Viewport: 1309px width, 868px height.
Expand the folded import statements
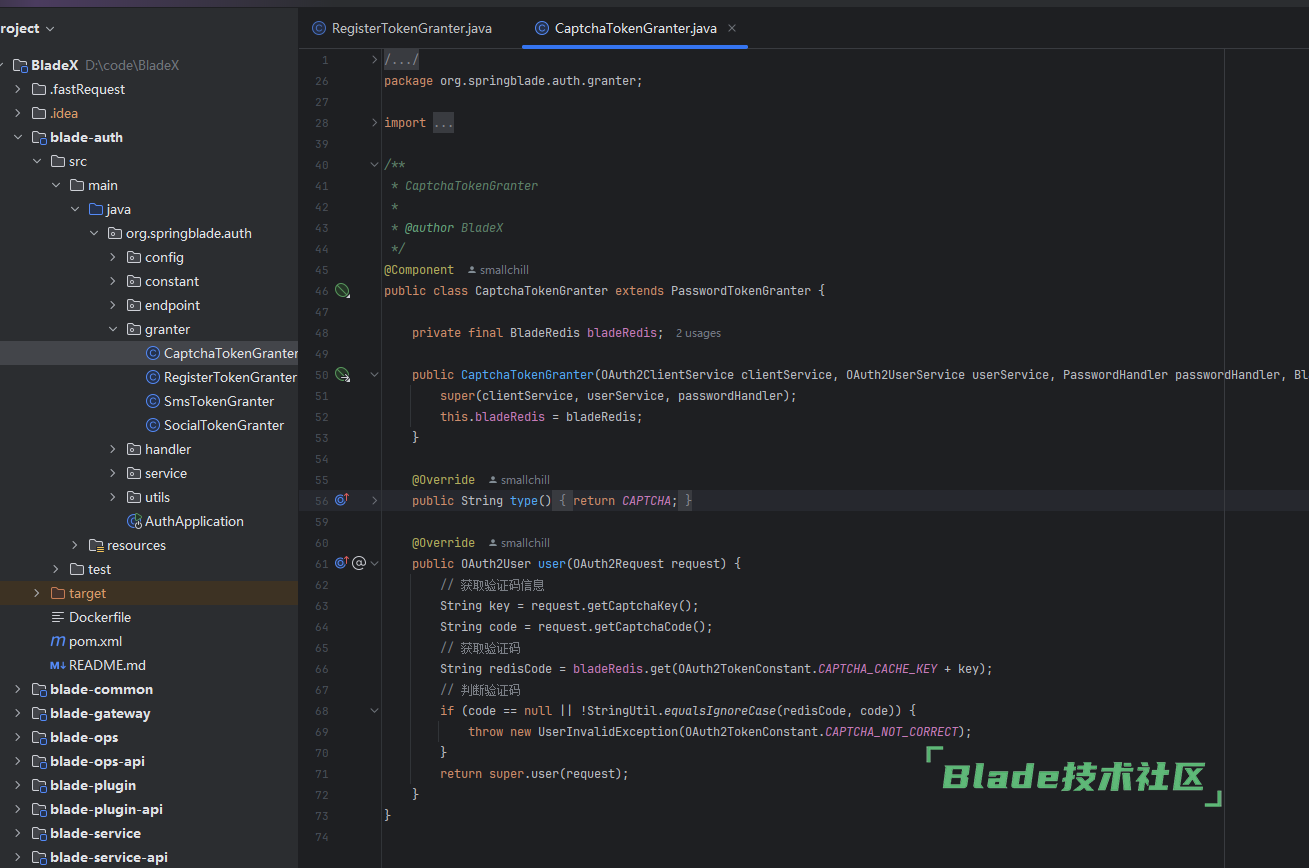[x=375, y=123]
